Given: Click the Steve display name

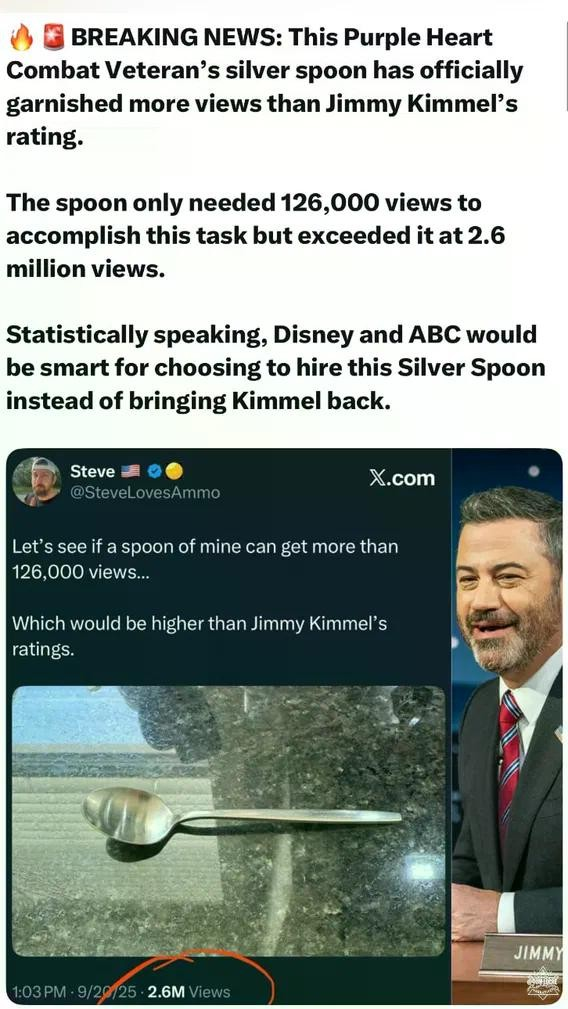Looking at the screenshot, I should [92, 471].
